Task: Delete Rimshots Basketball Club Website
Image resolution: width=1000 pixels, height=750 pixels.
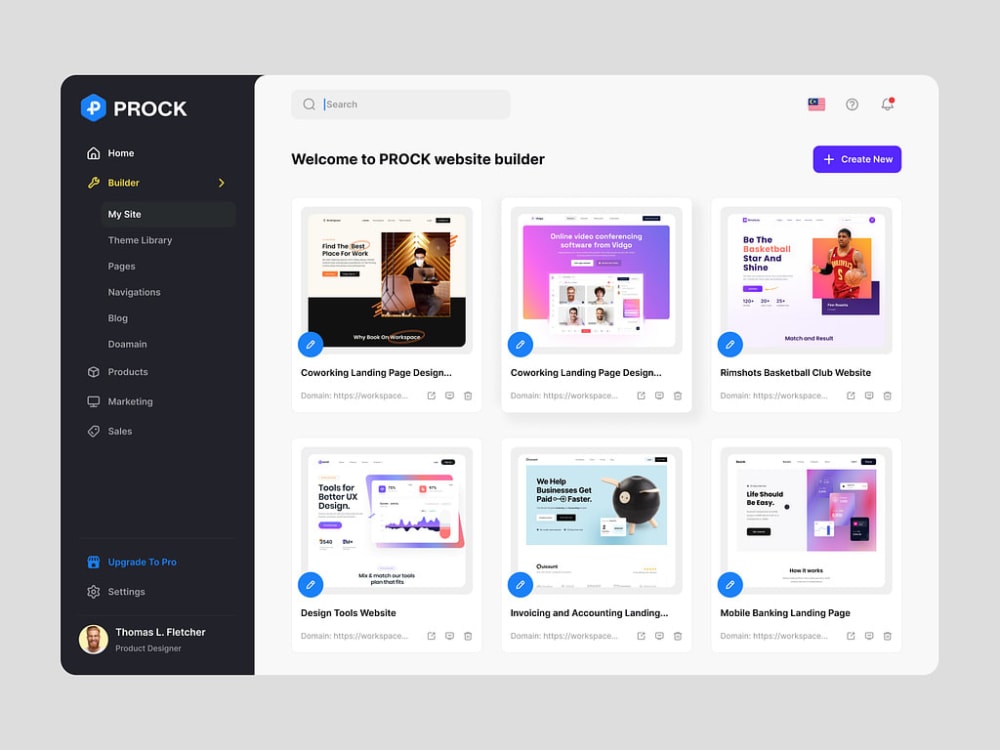Action: (887, 396)
